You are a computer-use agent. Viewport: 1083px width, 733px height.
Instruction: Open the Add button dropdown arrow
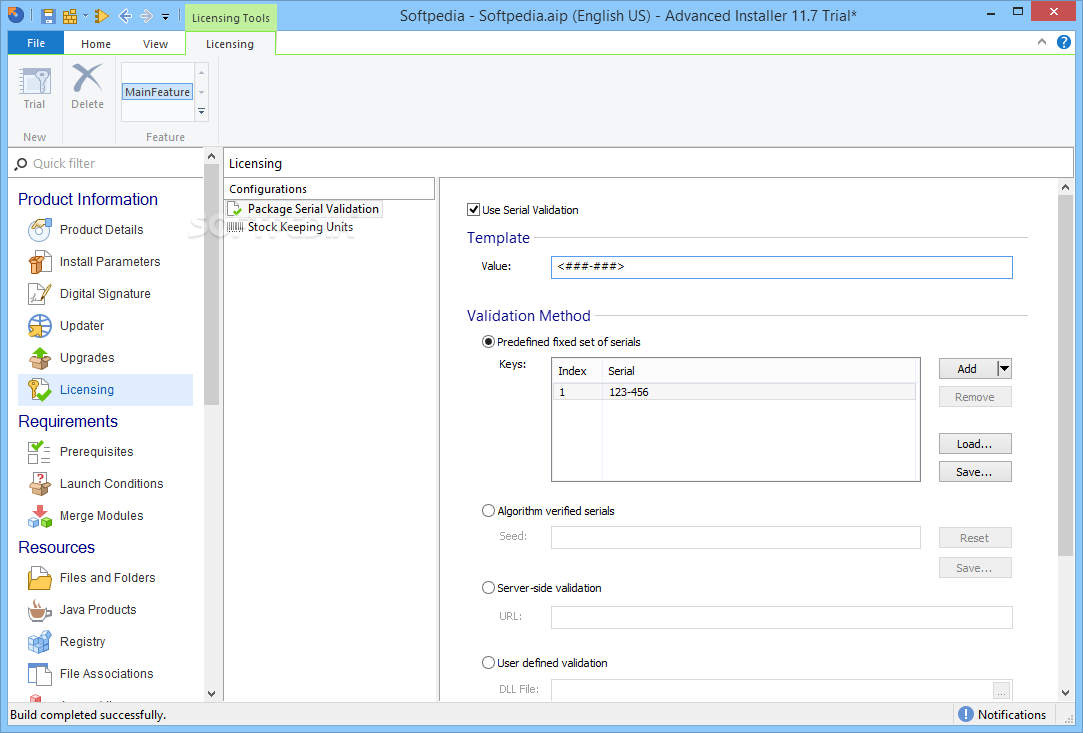point(1004,369)
